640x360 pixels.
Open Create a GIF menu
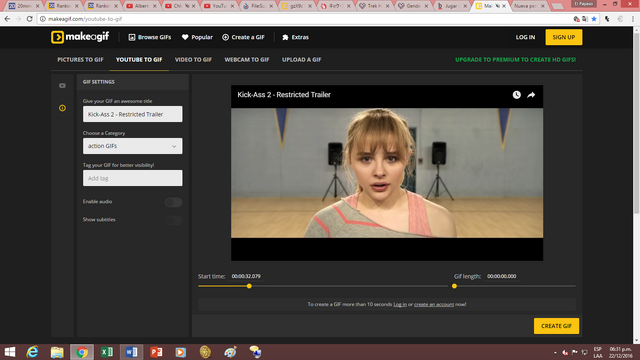[x=243, y=37]
